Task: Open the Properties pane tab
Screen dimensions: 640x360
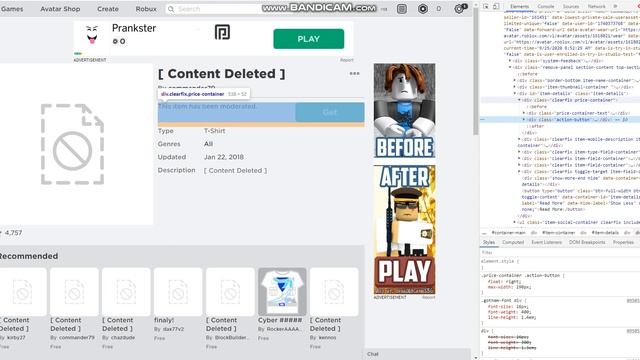Action: click(x=623, y=242)
